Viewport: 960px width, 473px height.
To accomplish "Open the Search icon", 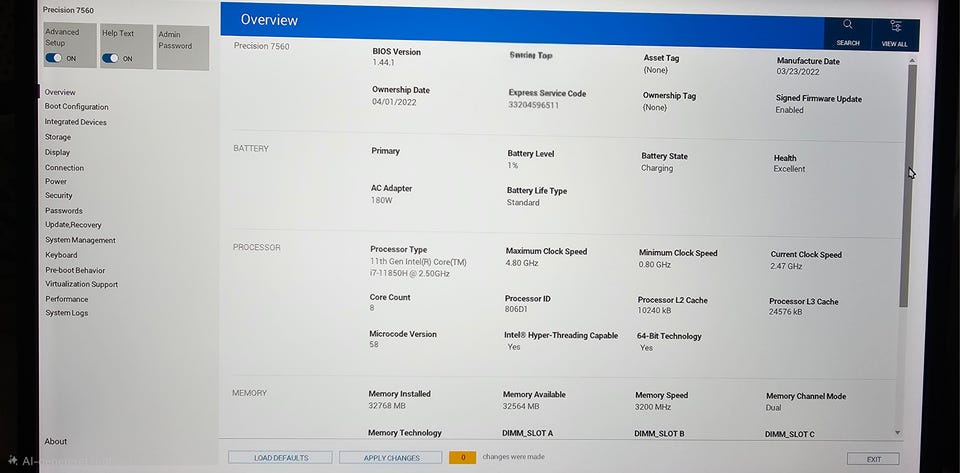I will pyautogui.click(x=848, y=24).
